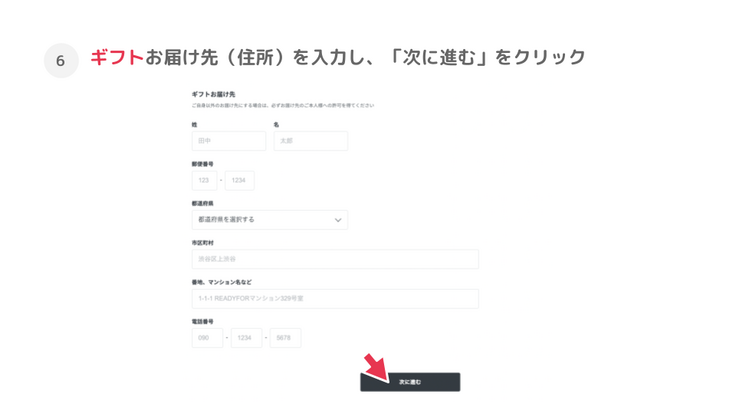Click the 番地、マンション名など label

(222, 282)
